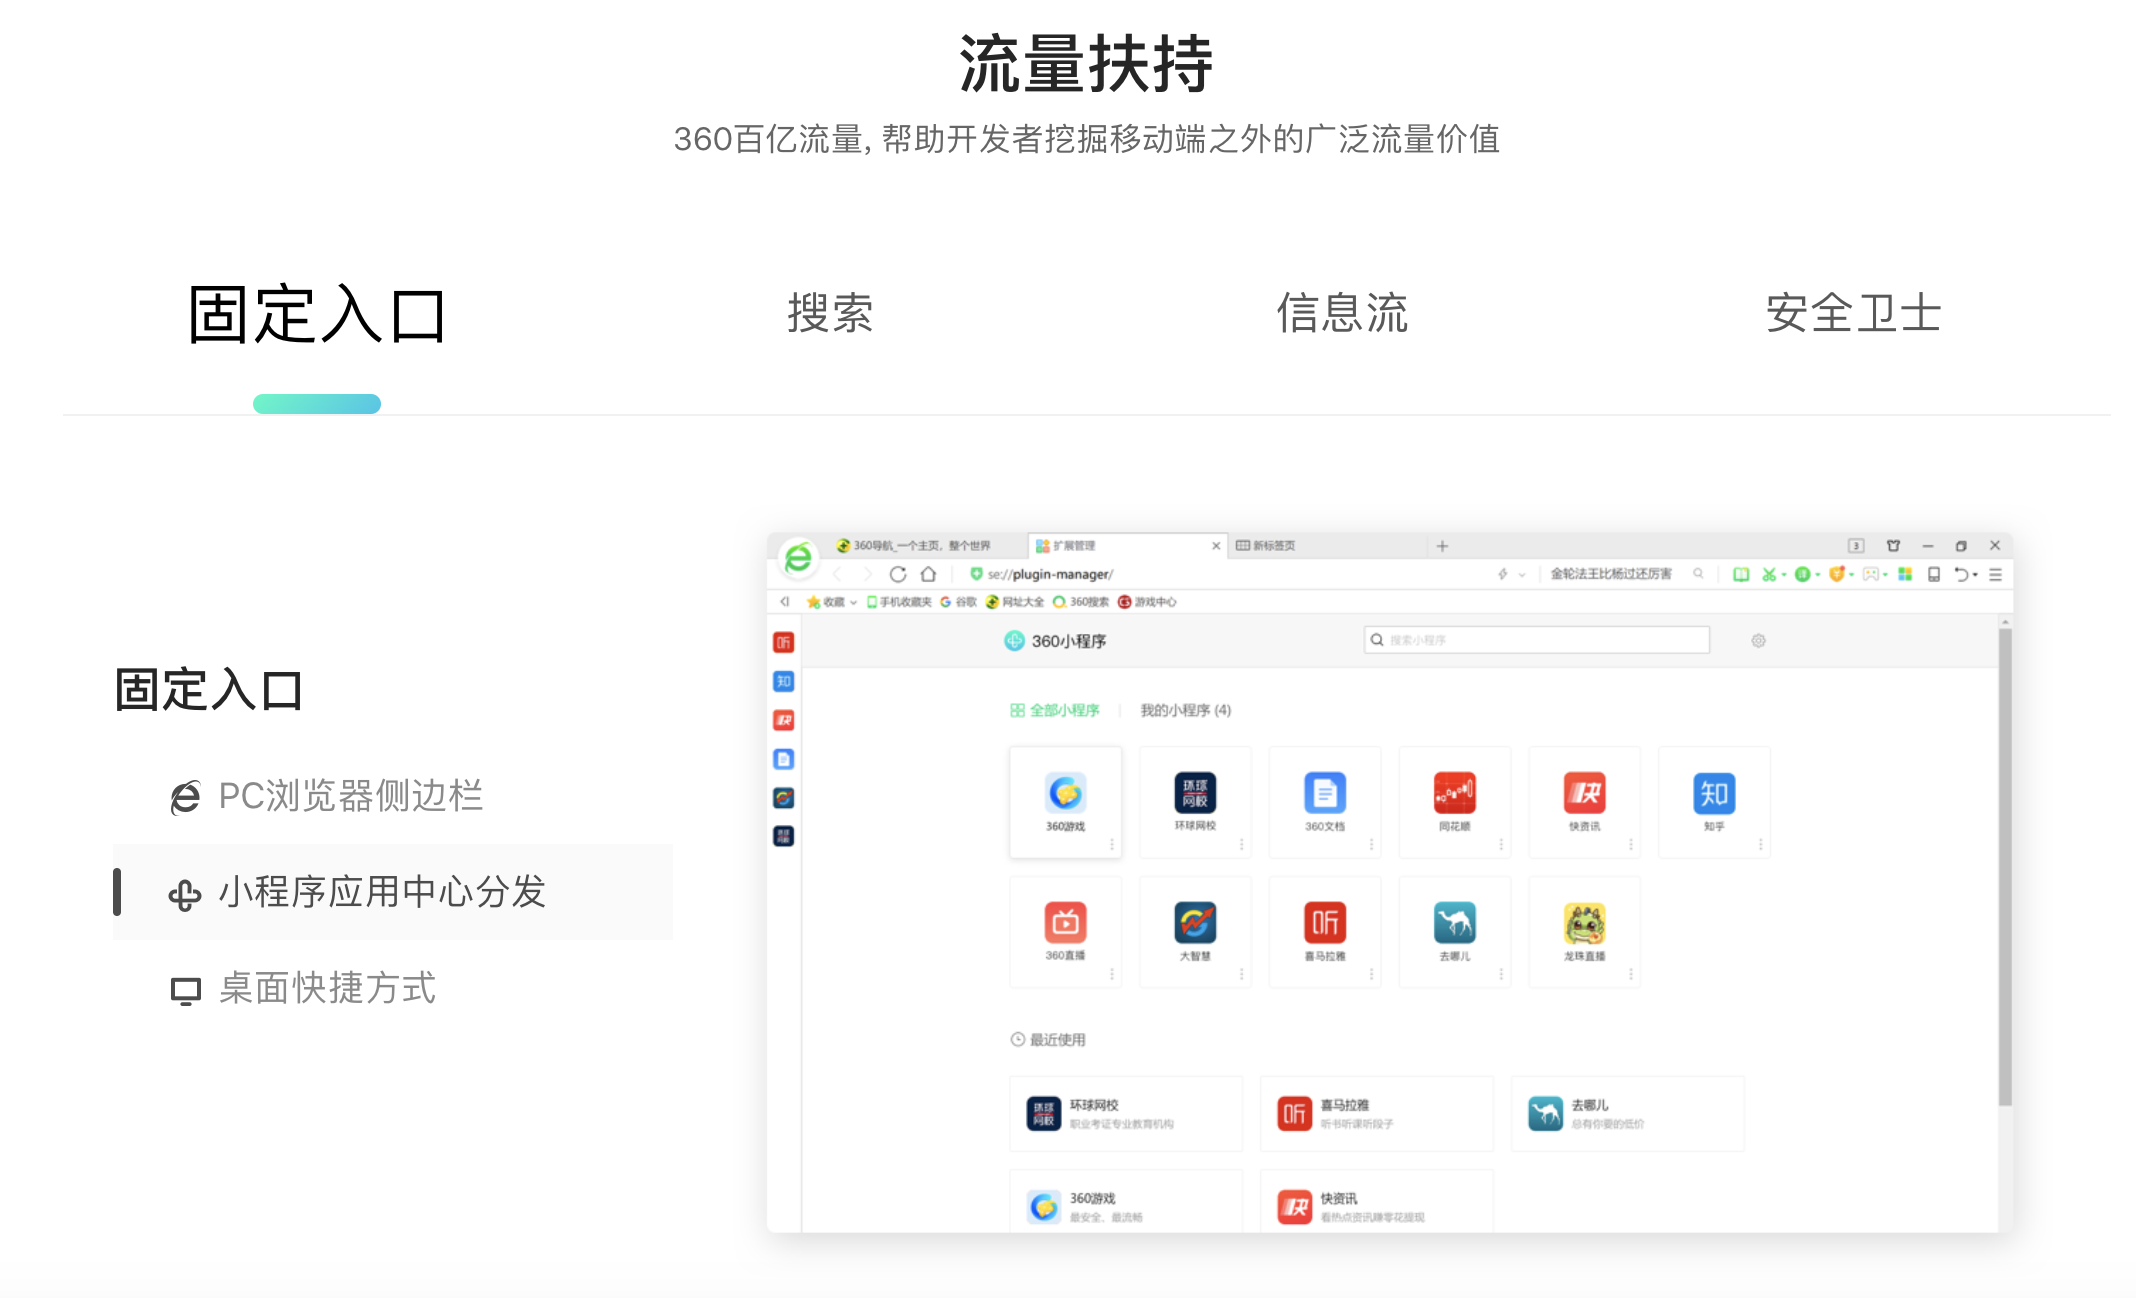Open 谷歌 bookmark in bookmarks bar
Screen dimensions: 2136x1298
[x=958, y=602]
